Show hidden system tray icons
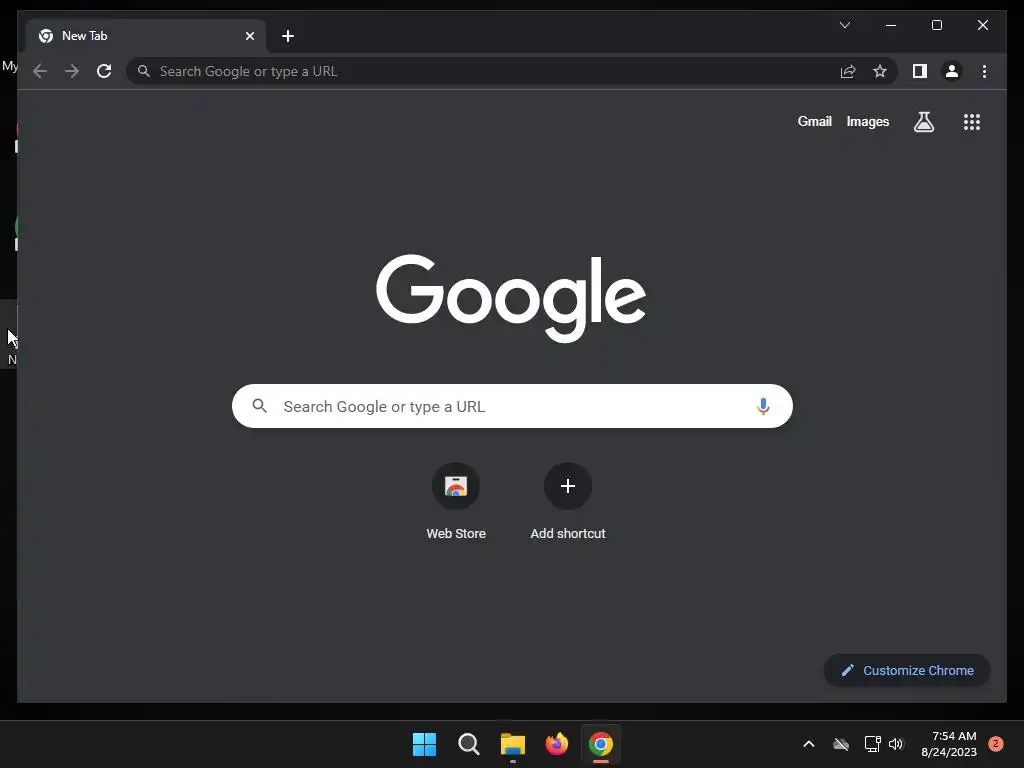Screen dimensions: 1024x768 point(808,744)
